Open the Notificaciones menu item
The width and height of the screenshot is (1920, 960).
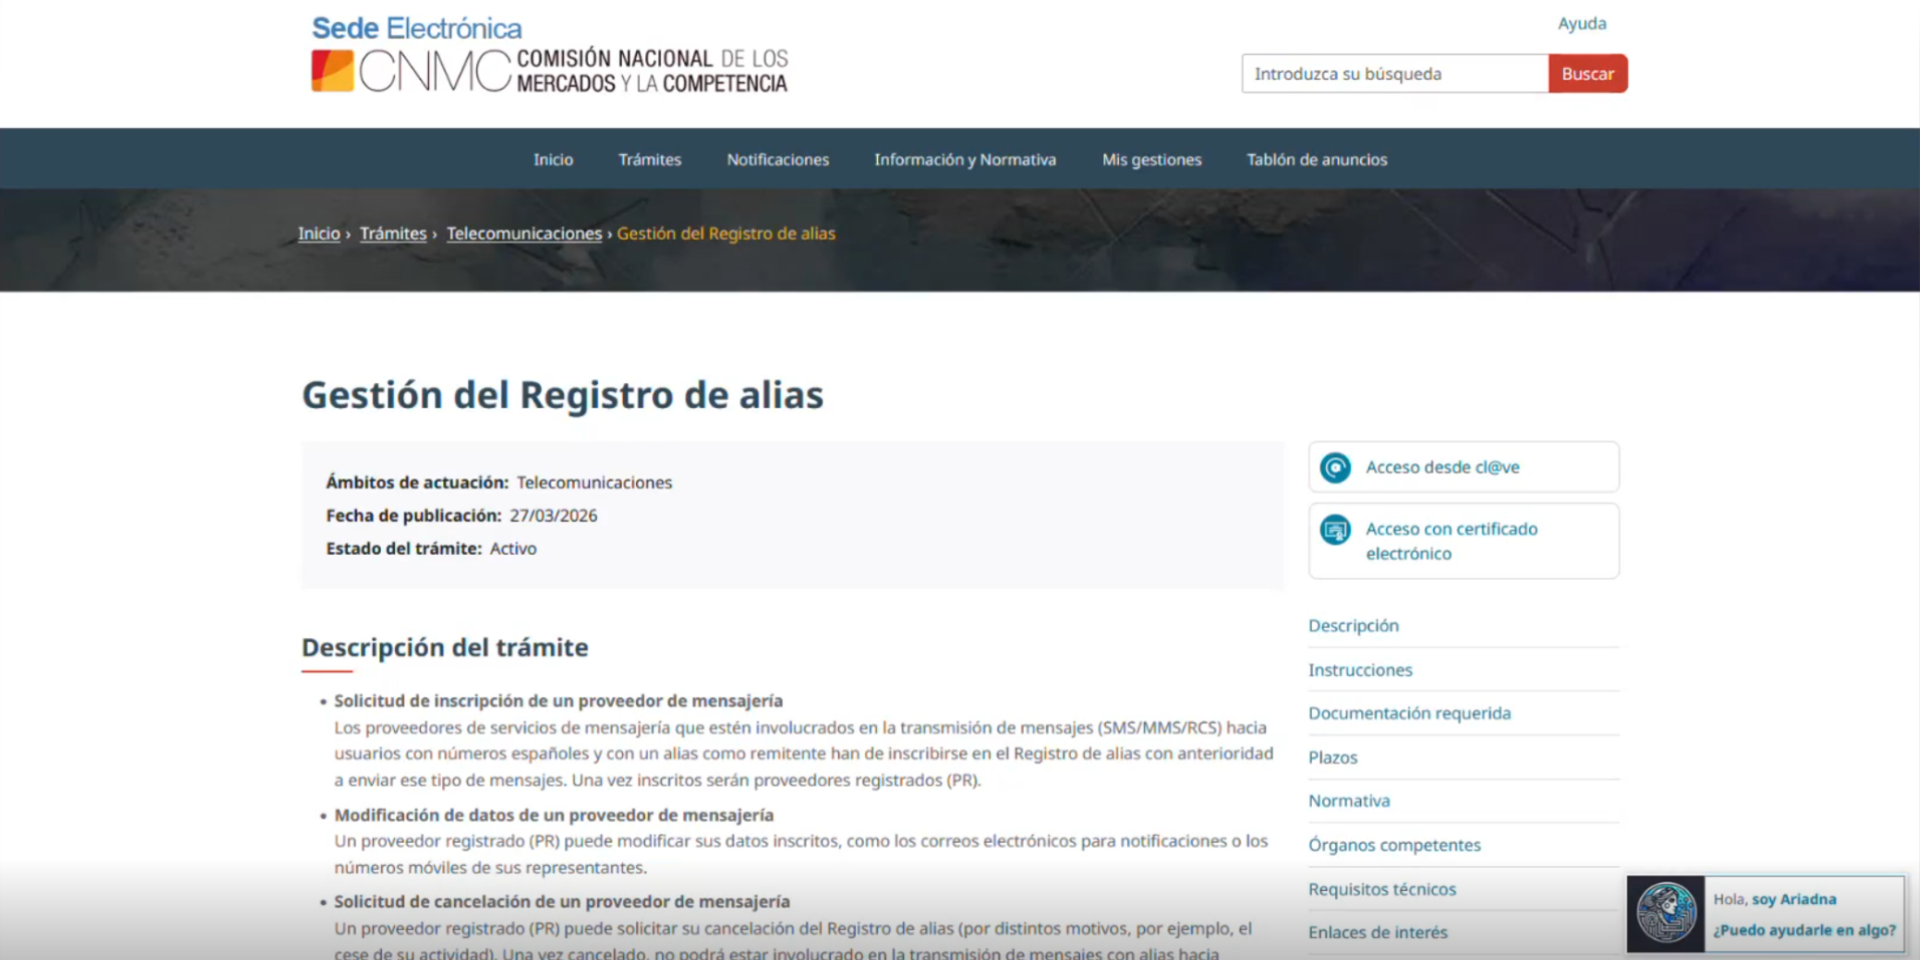pyautogui.click(x=778, y=159)
